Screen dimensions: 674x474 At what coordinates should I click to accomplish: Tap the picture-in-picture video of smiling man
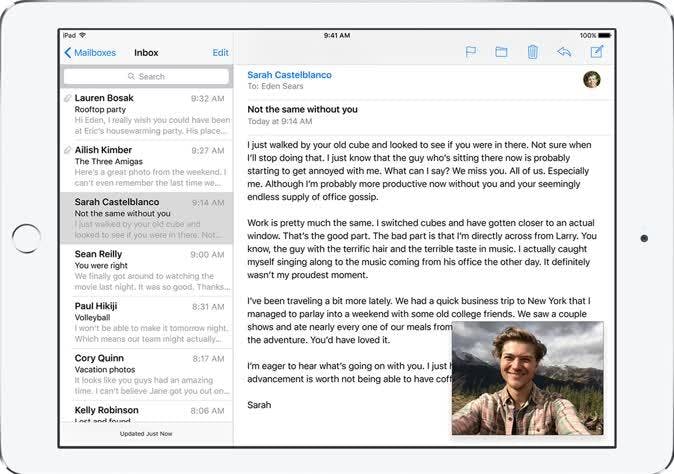[528, 378]
